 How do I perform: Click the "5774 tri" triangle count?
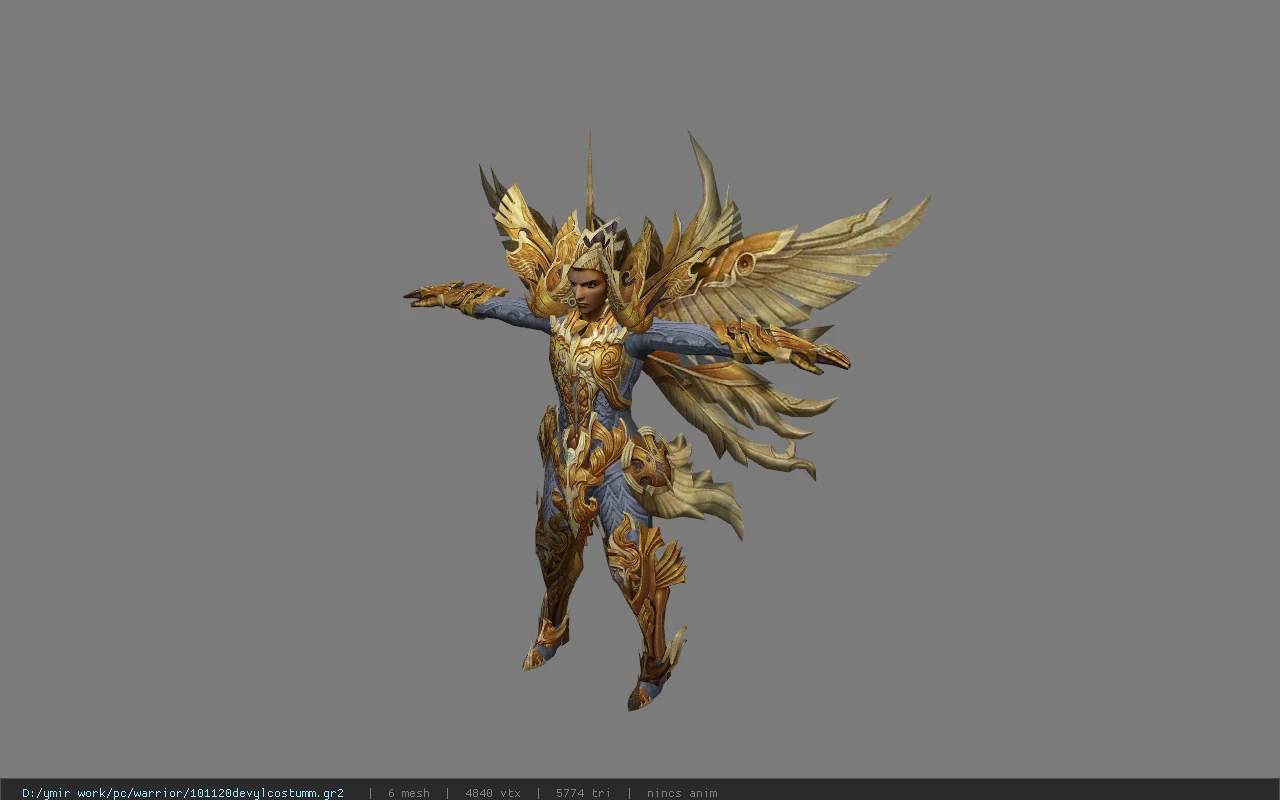pyautogui.click(x=583, y=793)
